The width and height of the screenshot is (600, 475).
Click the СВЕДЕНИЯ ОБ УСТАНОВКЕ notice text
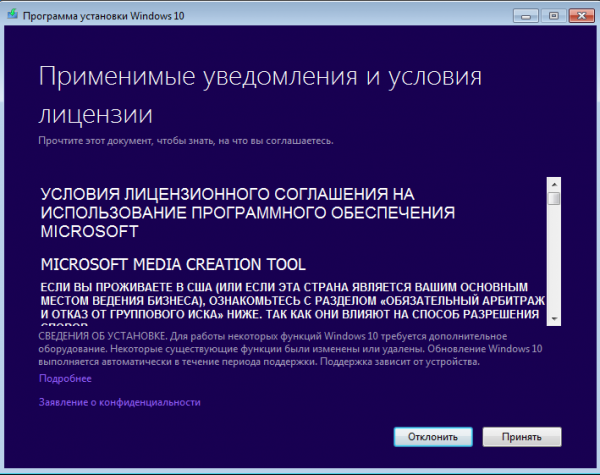[x=290, y=349]
